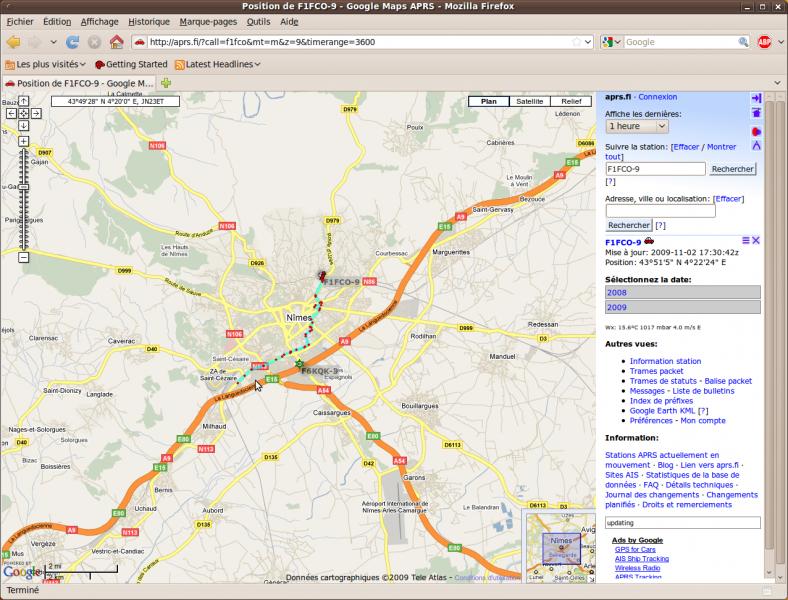This screenshot has width=788, height=600.
Task: Open the Édition menu
Action: tap(57, 22)
